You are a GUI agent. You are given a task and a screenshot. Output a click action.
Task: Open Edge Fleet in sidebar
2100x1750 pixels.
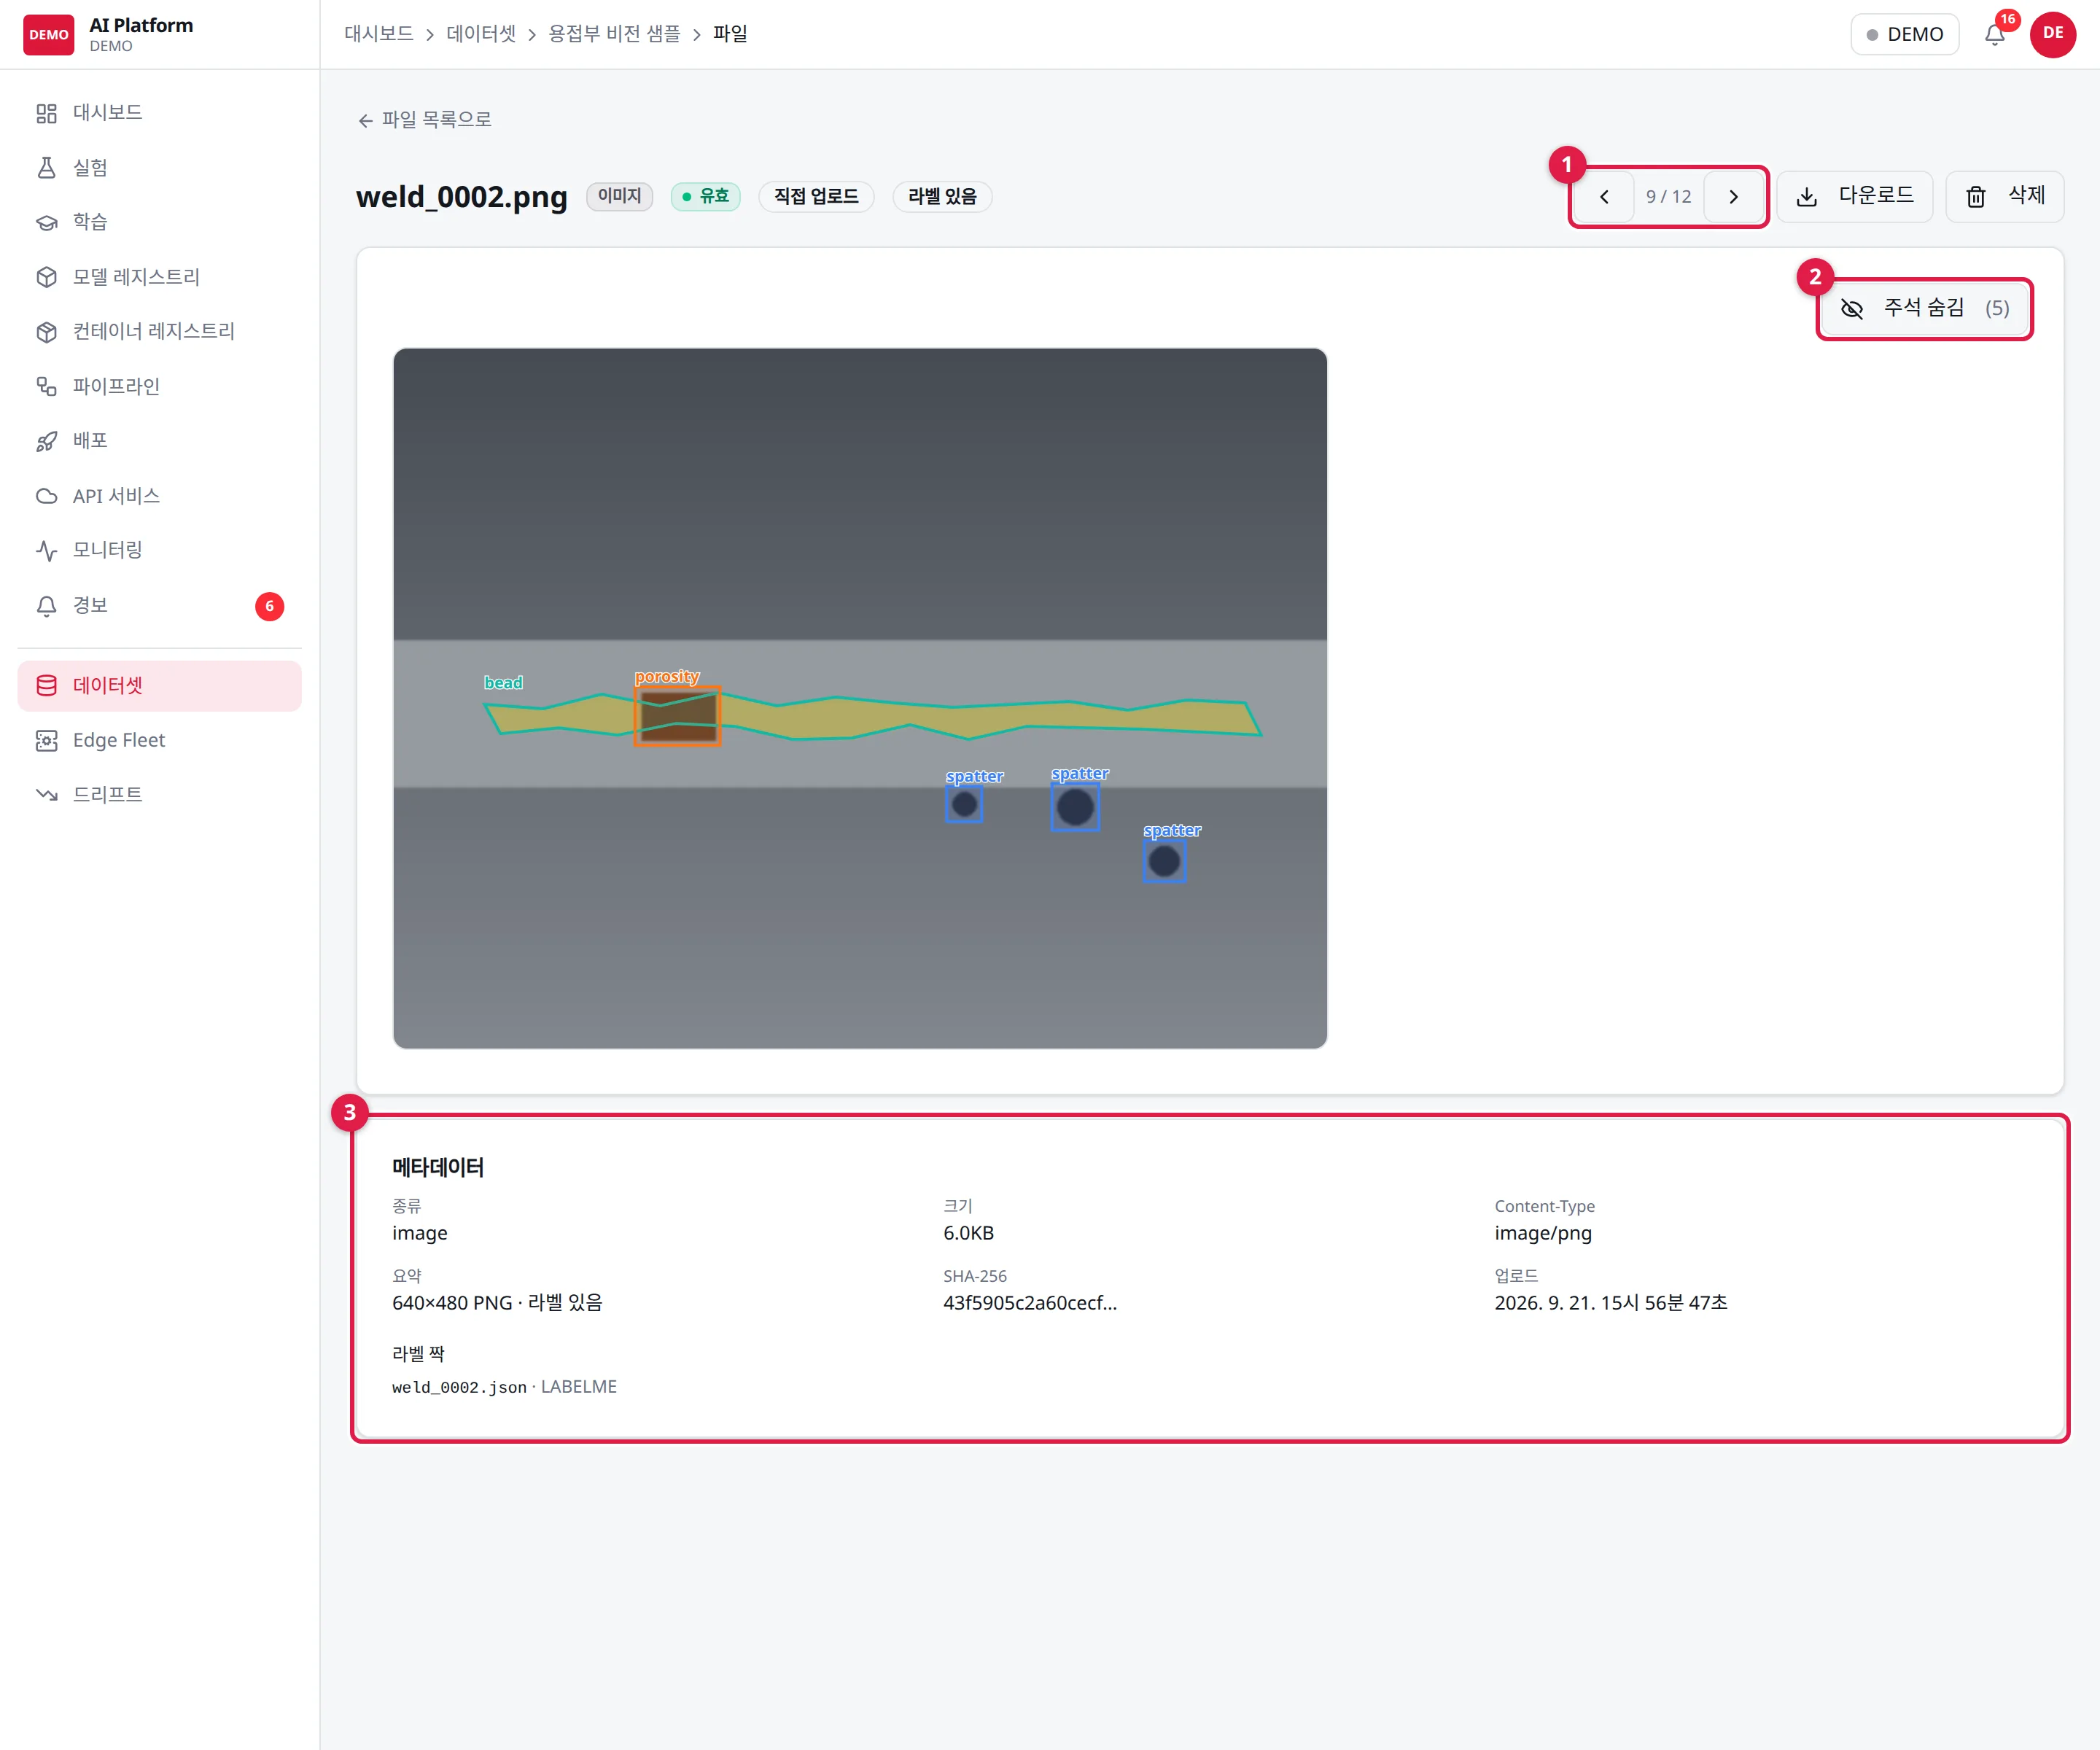coord(160,741)
